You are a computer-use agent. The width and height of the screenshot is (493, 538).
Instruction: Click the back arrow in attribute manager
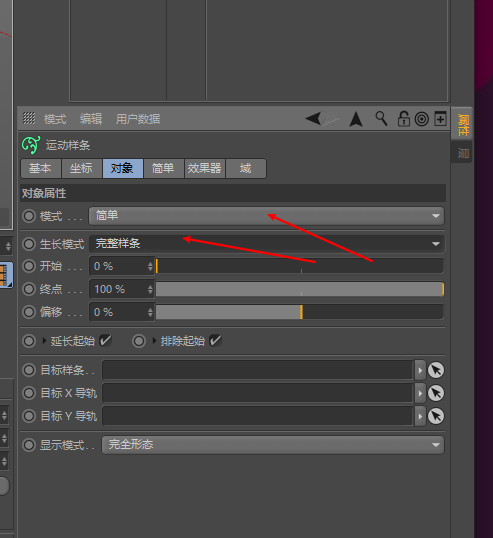tap(313, 119)
